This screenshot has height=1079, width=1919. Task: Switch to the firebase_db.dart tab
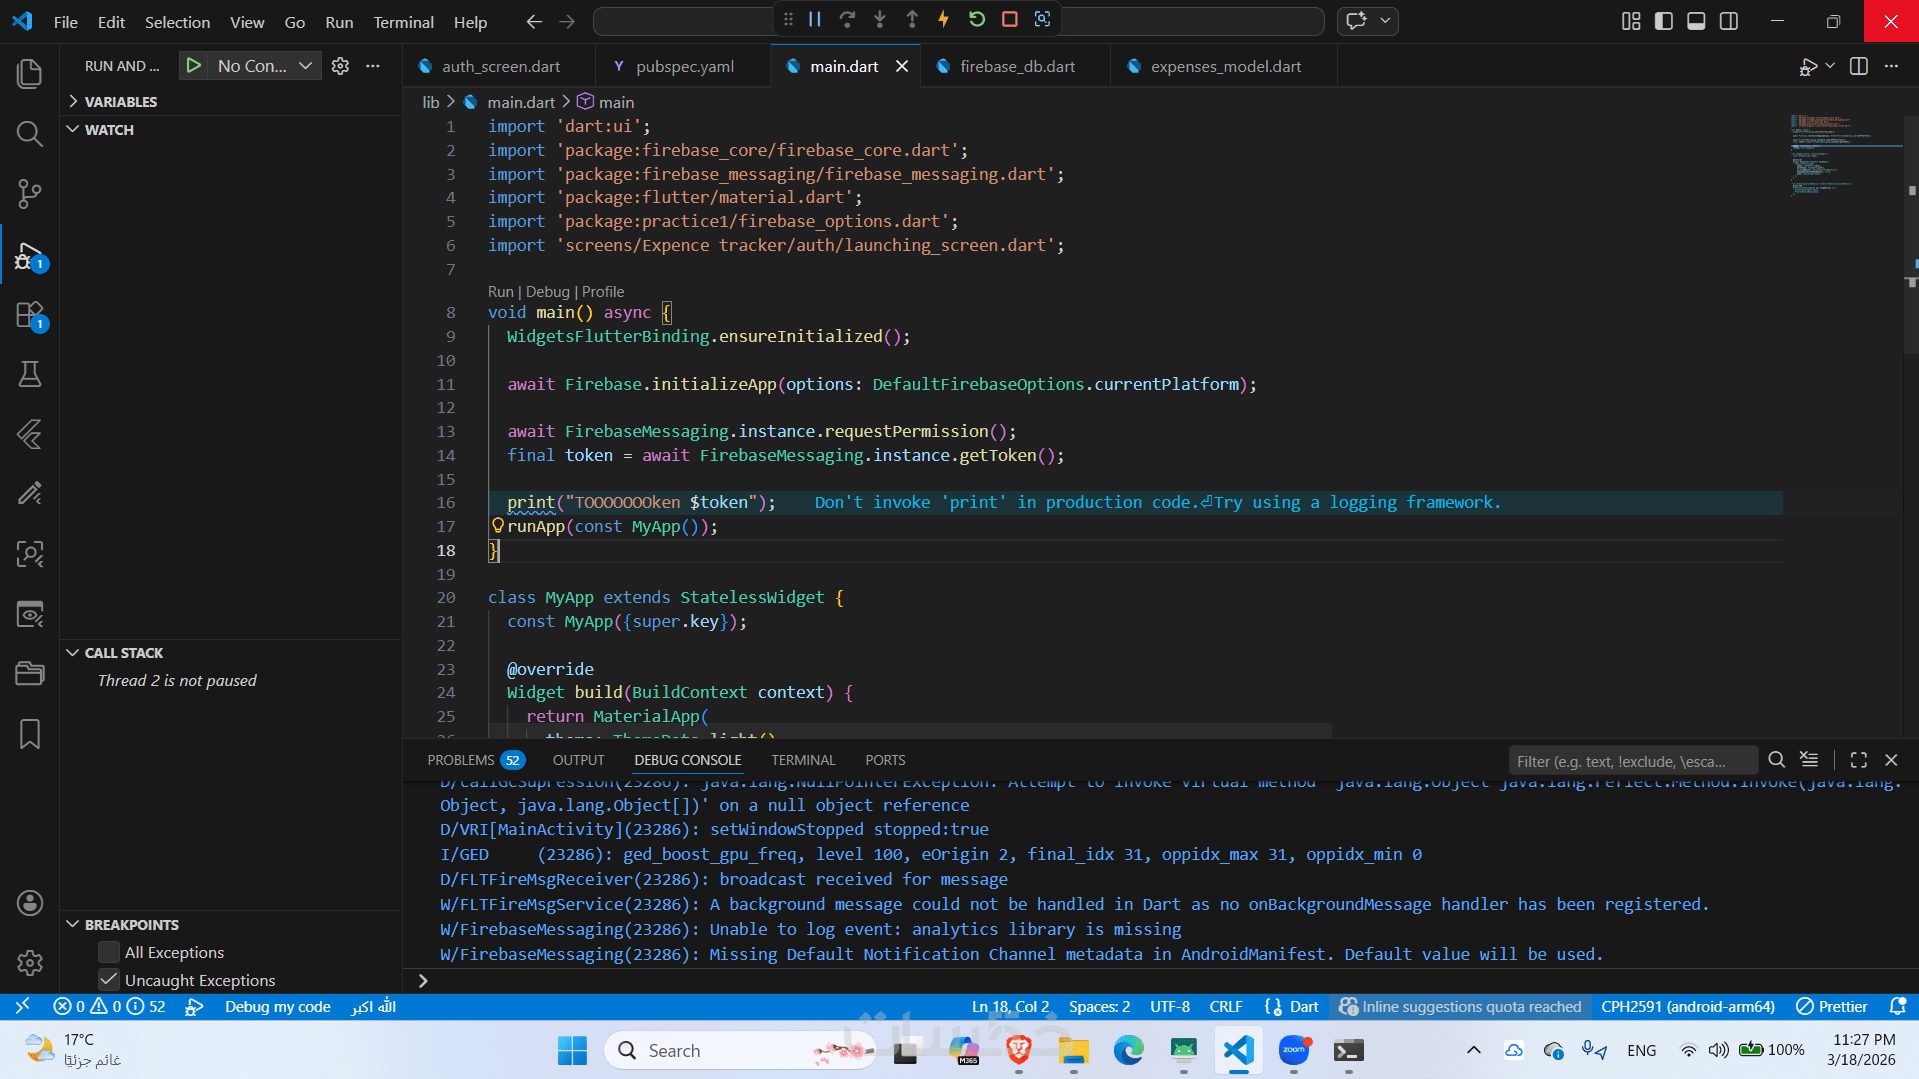click(x=1016, y=66)
